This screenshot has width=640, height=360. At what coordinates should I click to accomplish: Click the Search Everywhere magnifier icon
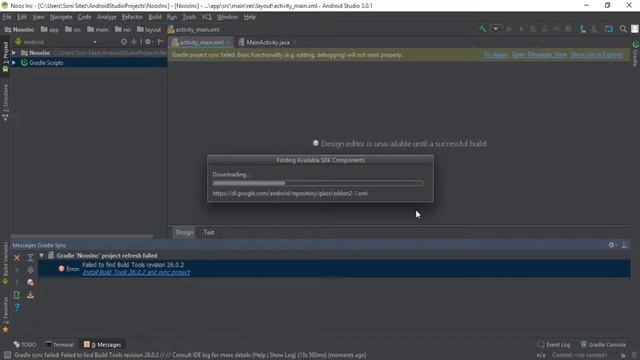pos(623,29)
